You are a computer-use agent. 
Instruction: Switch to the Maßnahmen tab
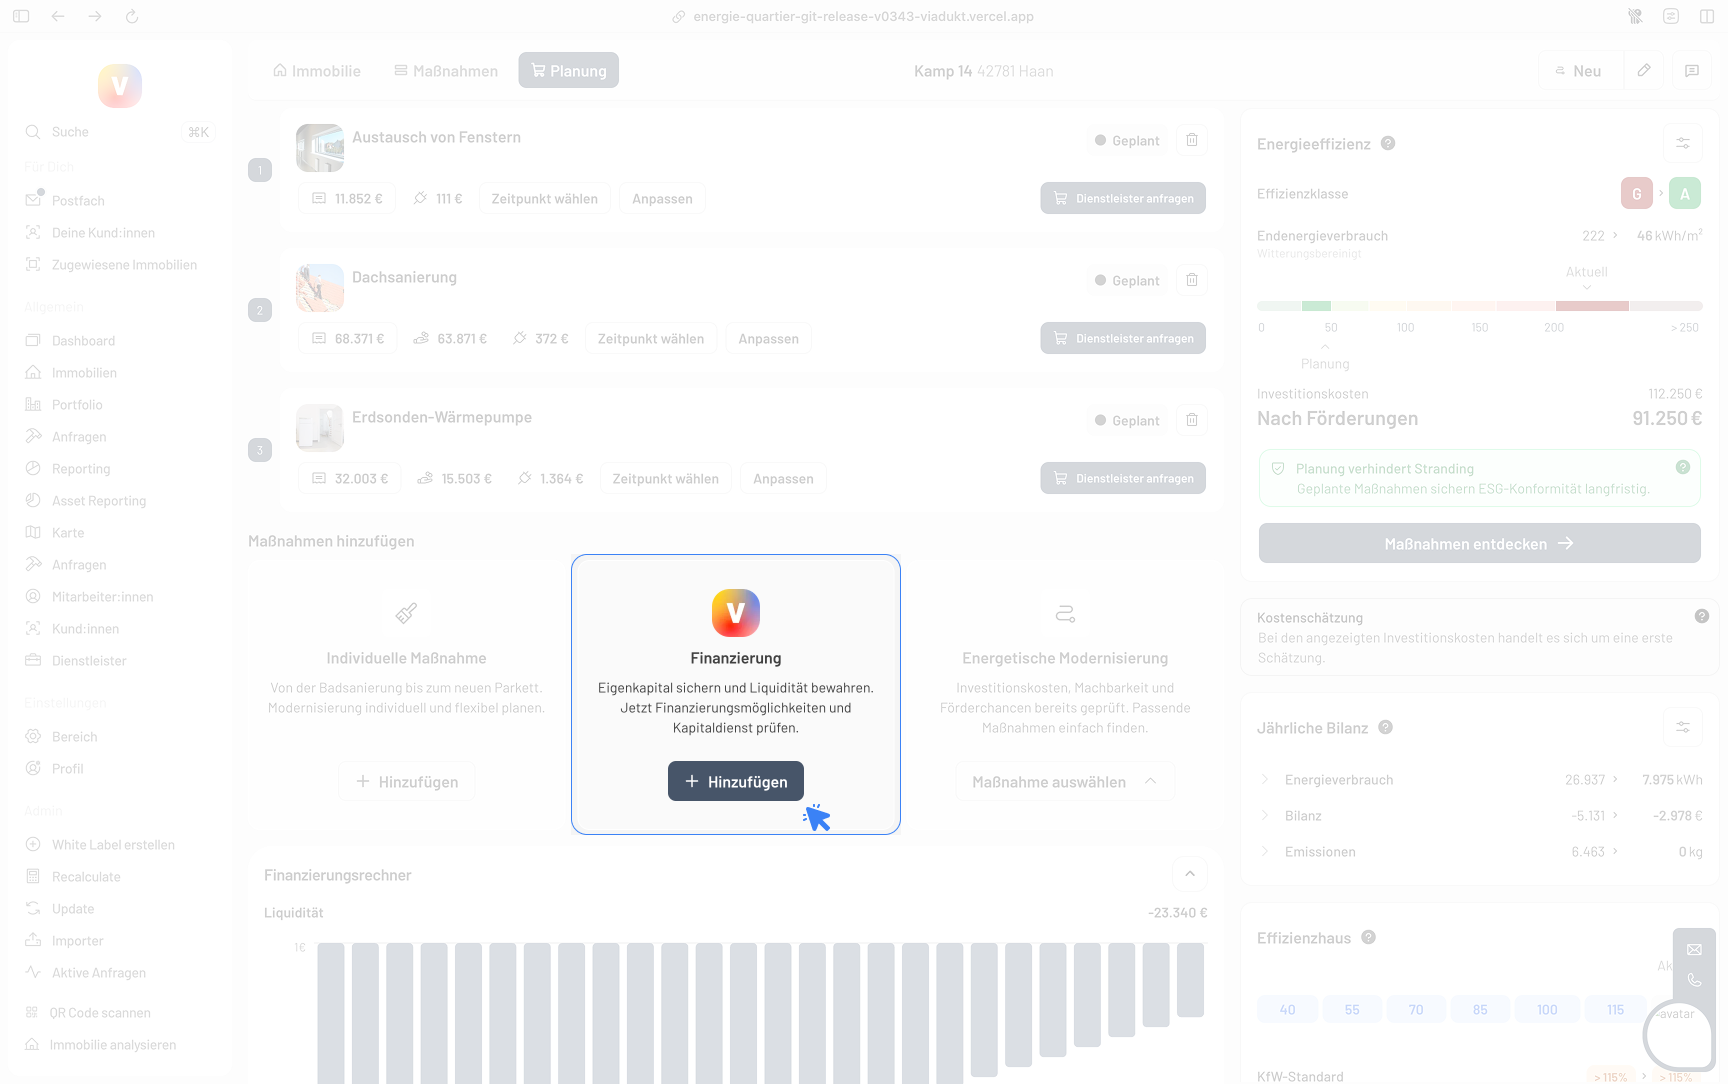coord(446,71)
